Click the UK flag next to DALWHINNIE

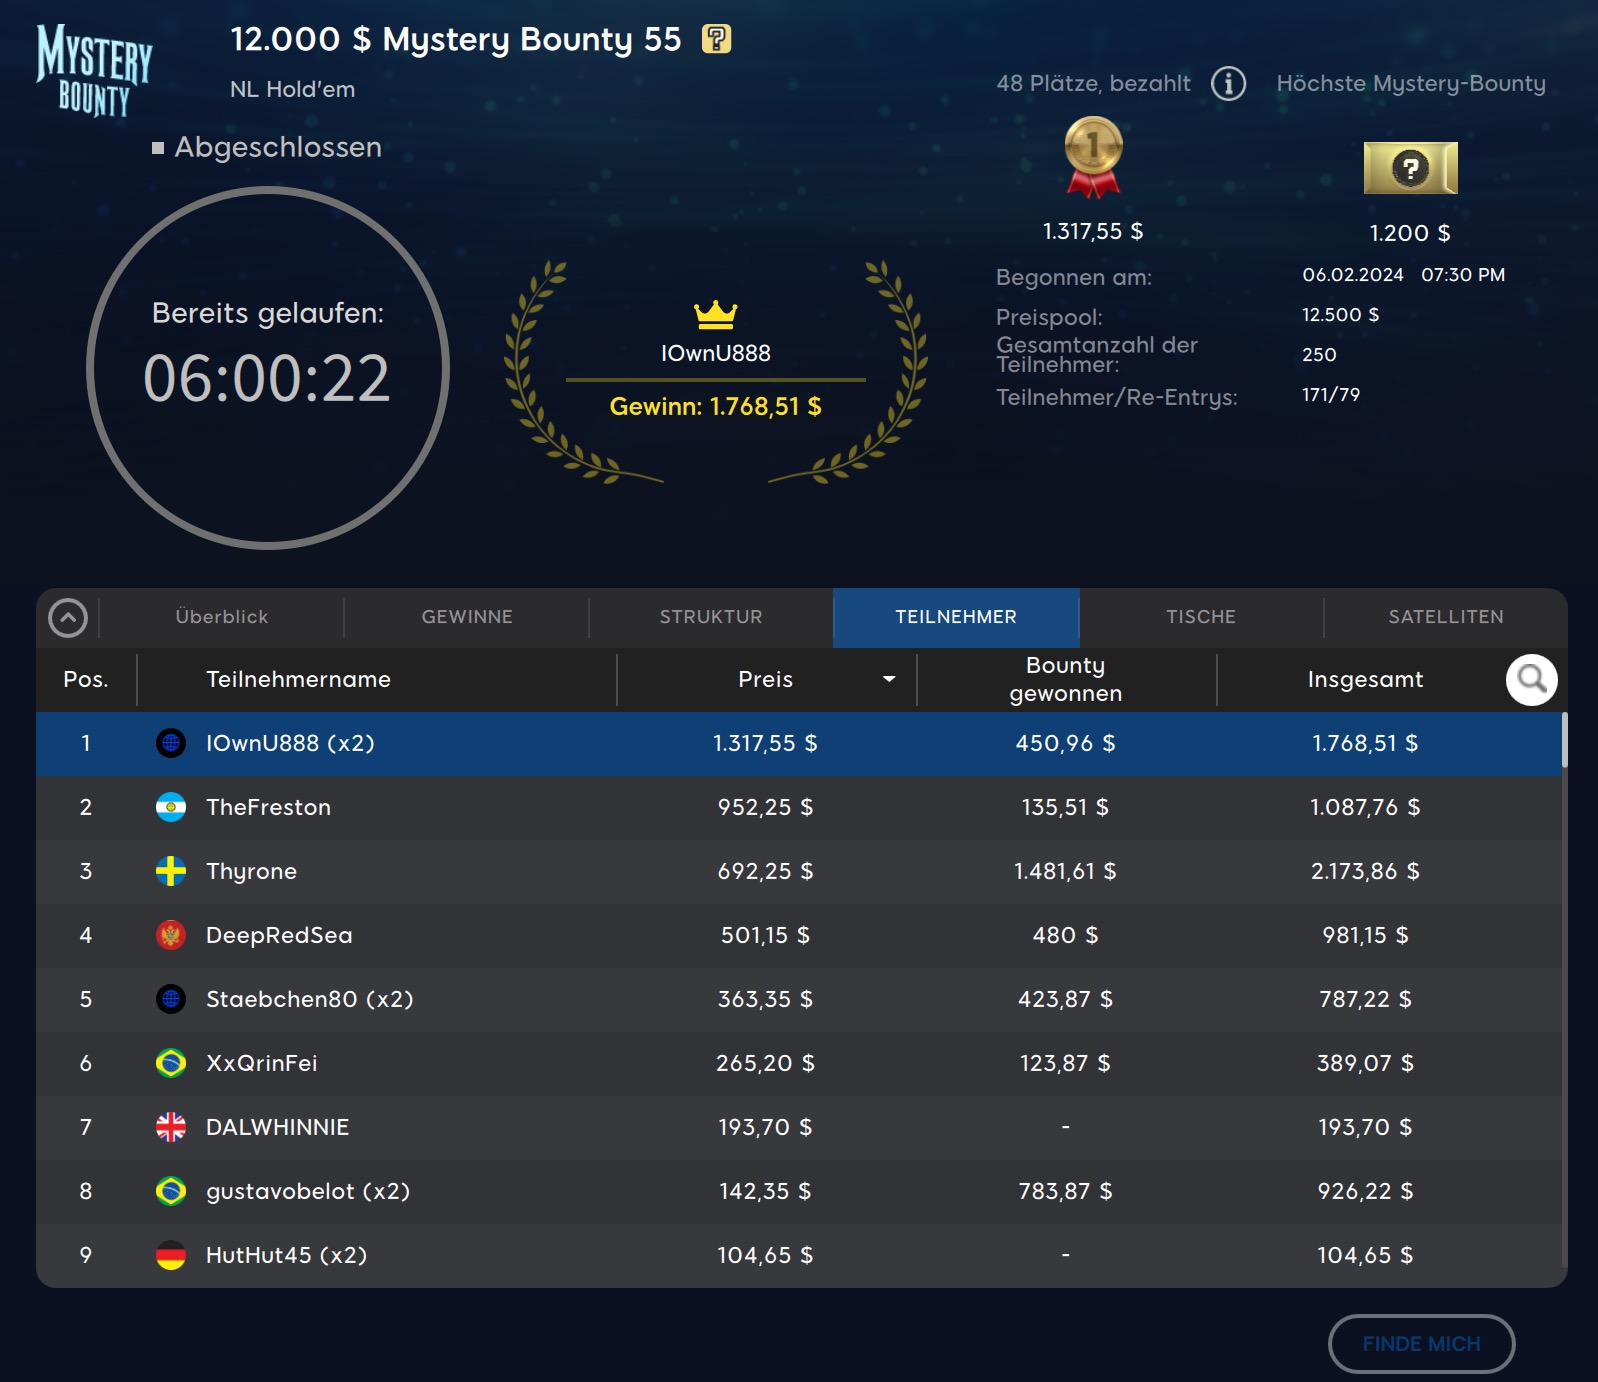(171, 1127)
